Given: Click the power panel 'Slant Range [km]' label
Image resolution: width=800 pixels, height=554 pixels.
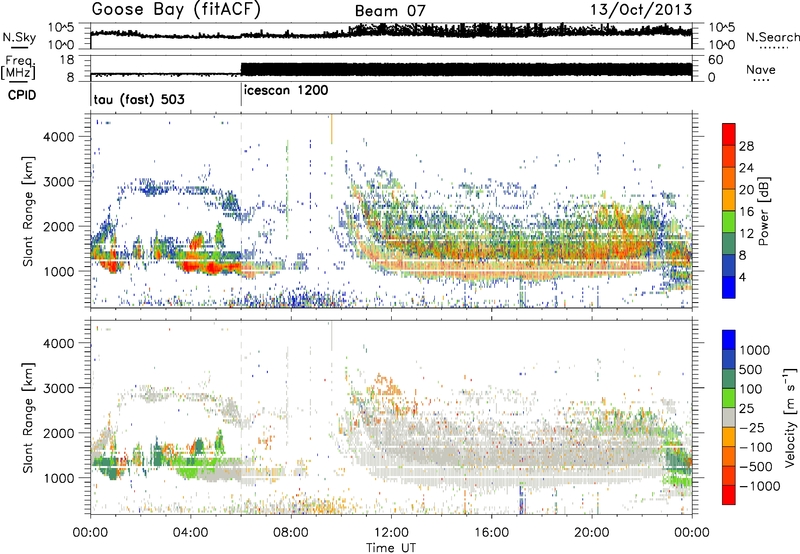Looking at the screenshot, I should click(x=28, y=211).
